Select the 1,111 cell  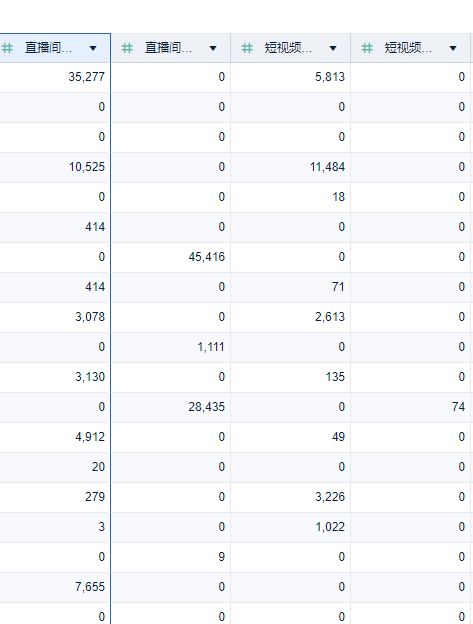(171, 347)
